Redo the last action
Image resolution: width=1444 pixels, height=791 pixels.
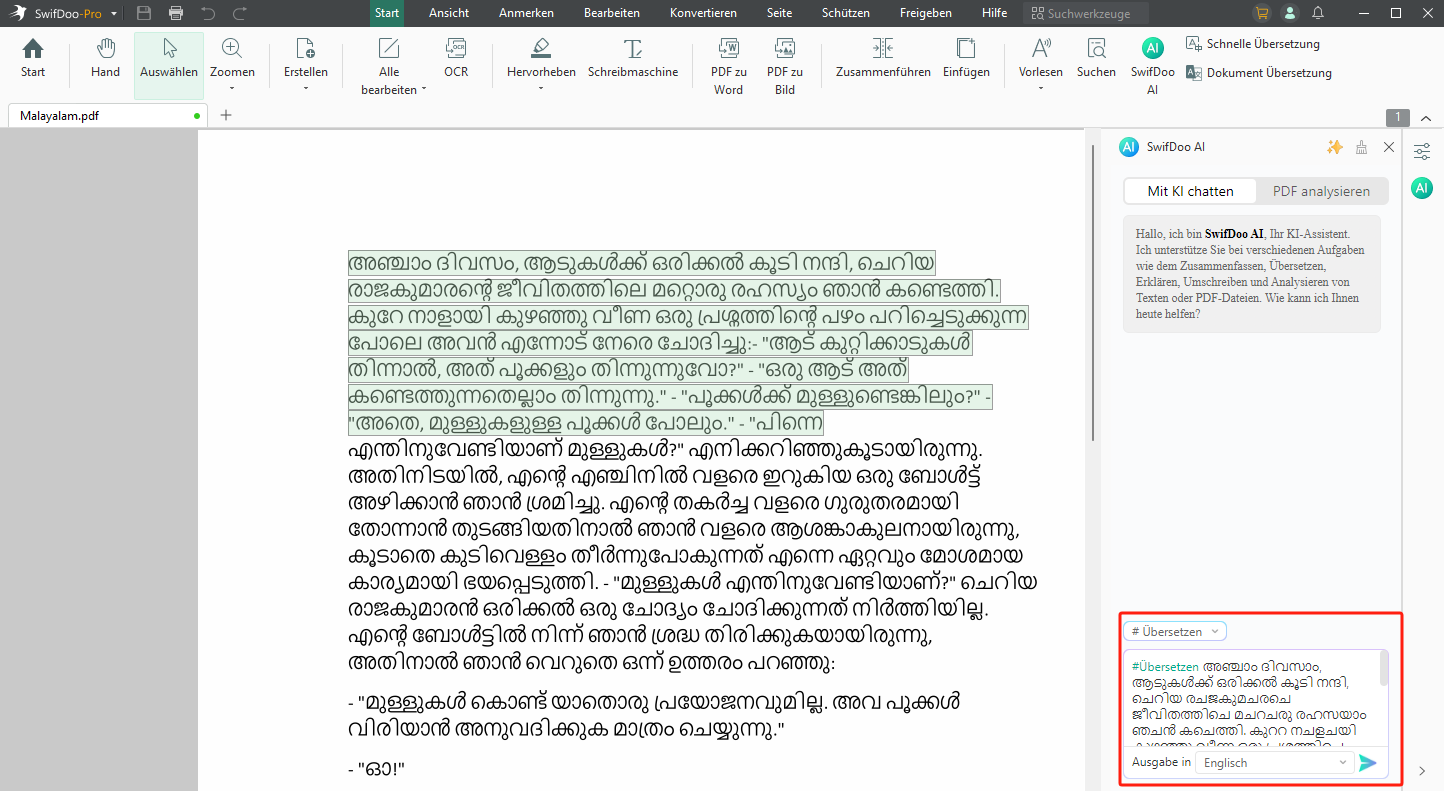(240, 13)
